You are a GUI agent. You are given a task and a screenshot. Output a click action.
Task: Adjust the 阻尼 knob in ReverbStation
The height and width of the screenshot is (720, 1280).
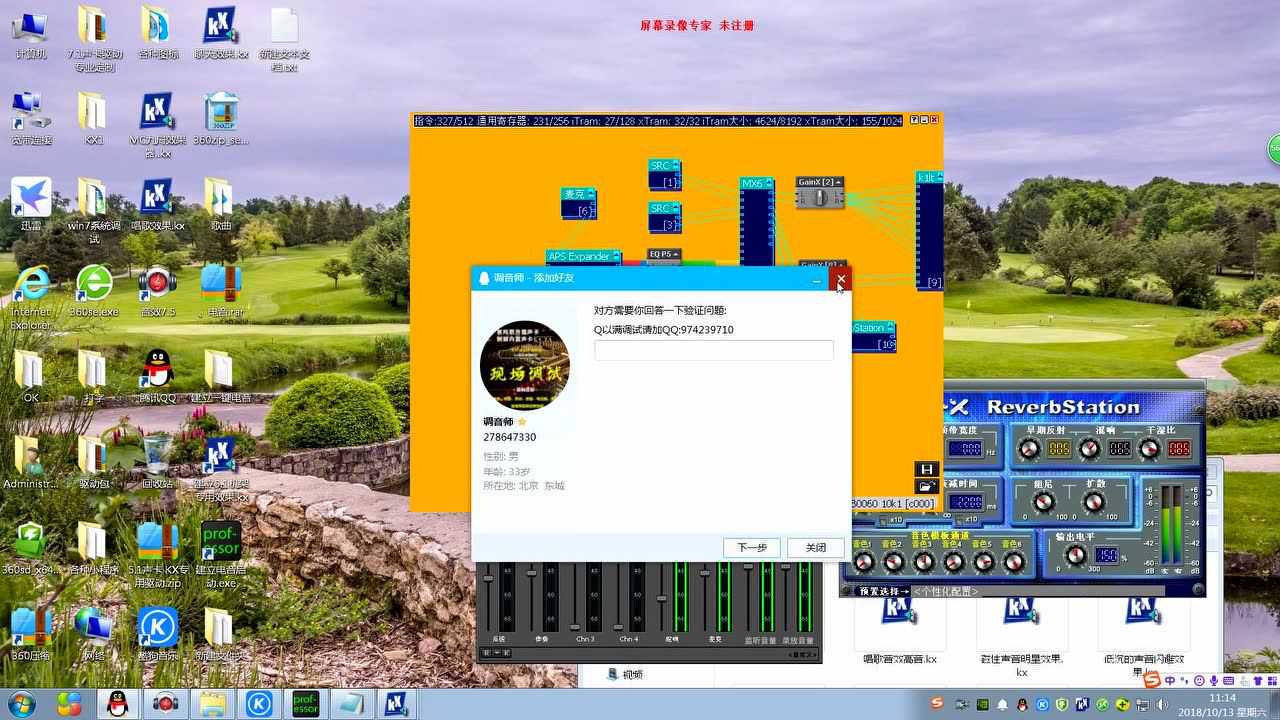coord(1043,502)
